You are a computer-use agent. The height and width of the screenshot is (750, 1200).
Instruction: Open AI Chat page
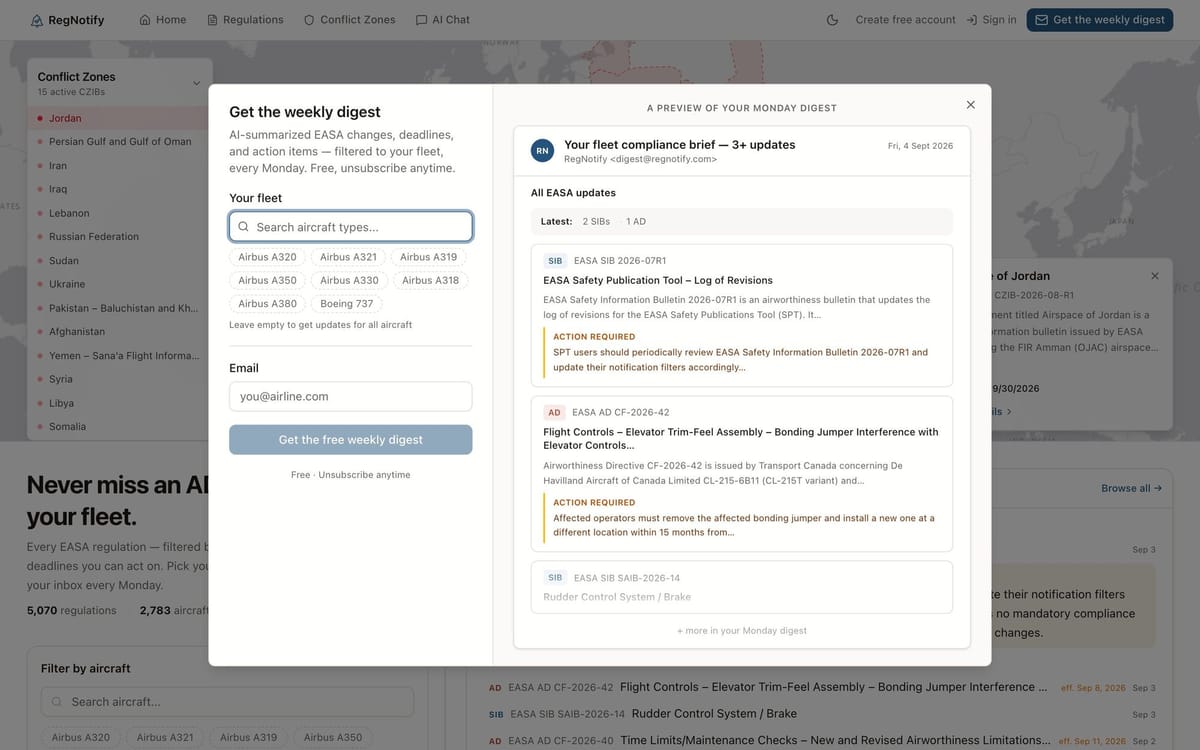tap(443, 20)
